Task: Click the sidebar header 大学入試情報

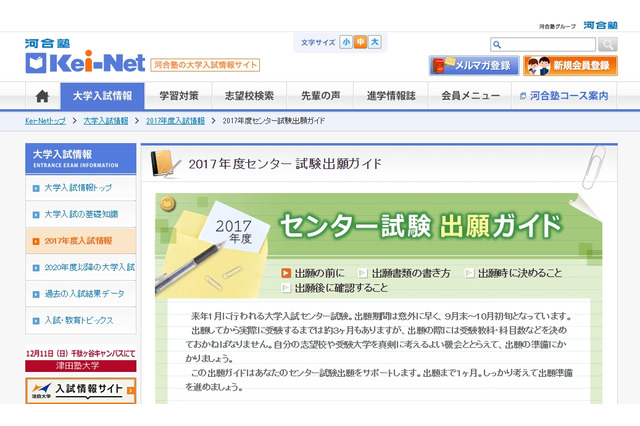Action: click(81, 159)
